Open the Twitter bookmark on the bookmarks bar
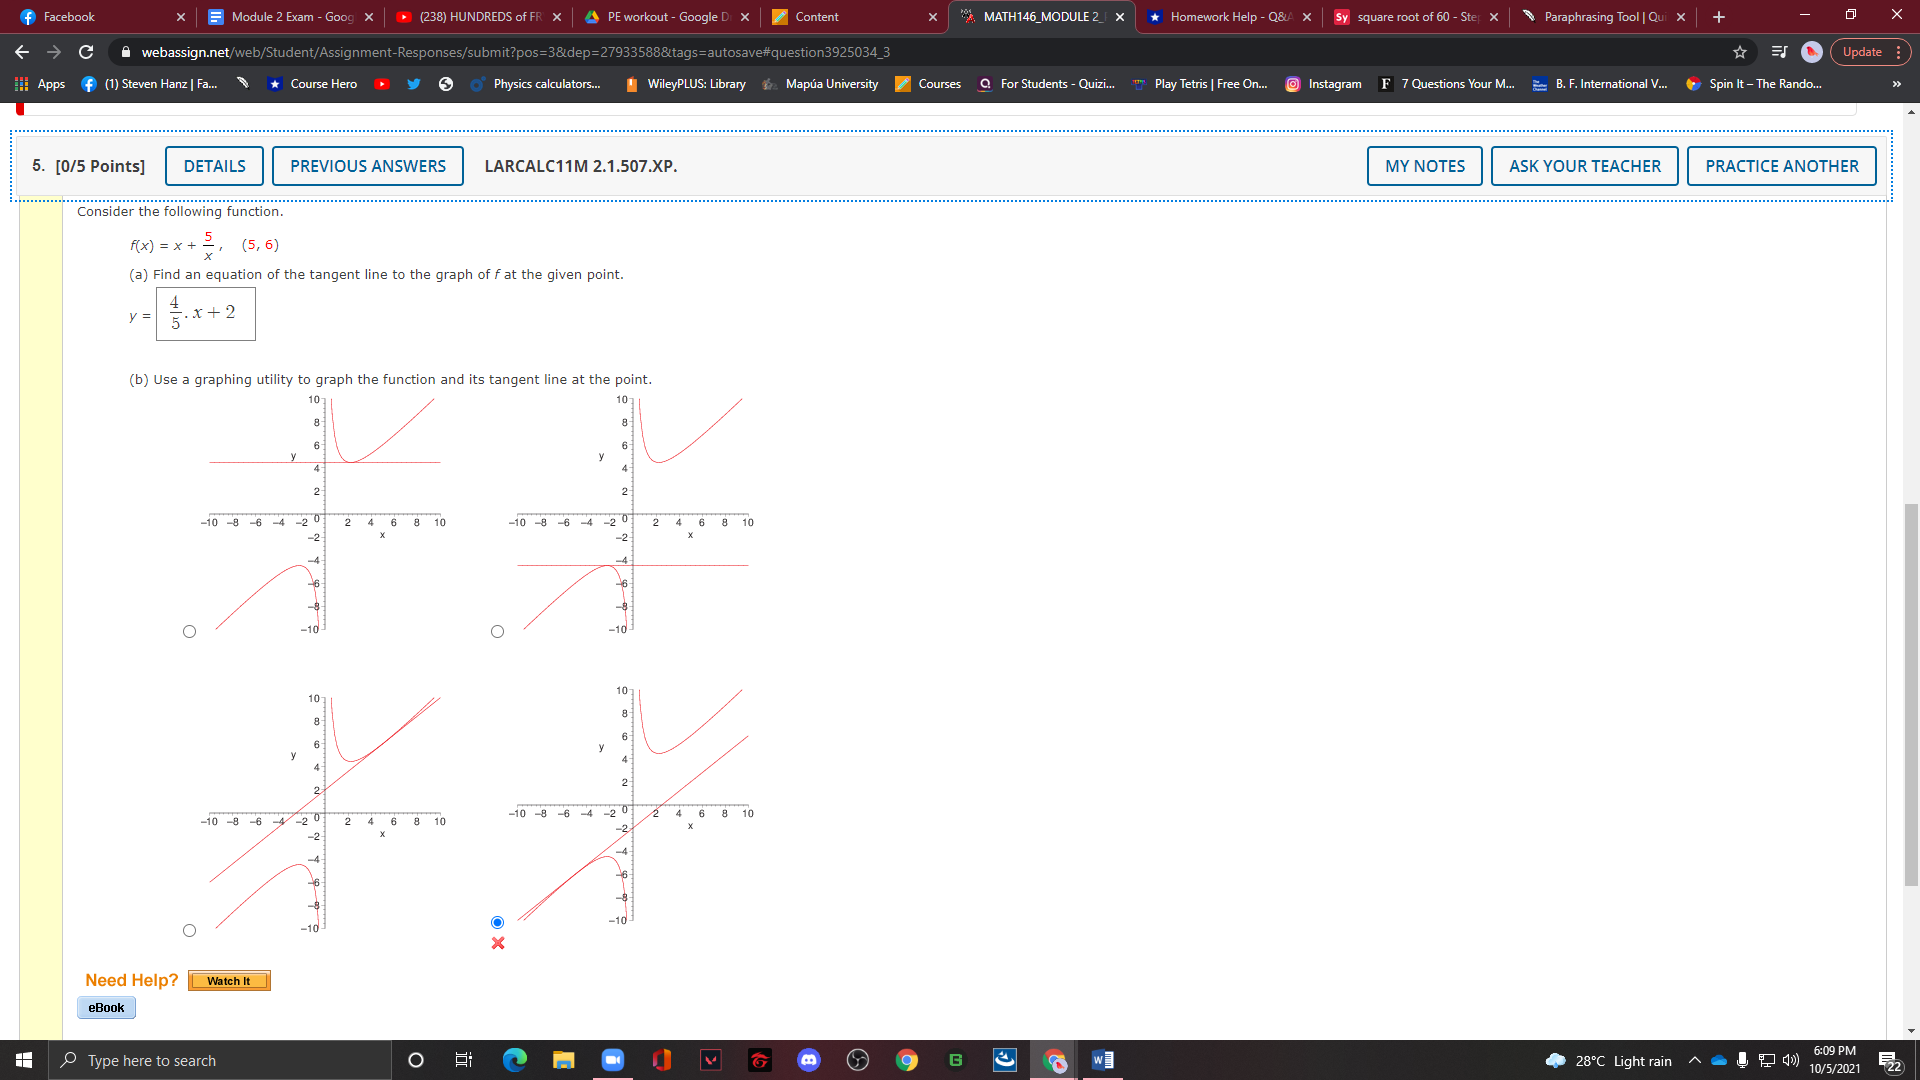Image resolution: width=1920 pixels, height=1080 pixels. (414, 84)
